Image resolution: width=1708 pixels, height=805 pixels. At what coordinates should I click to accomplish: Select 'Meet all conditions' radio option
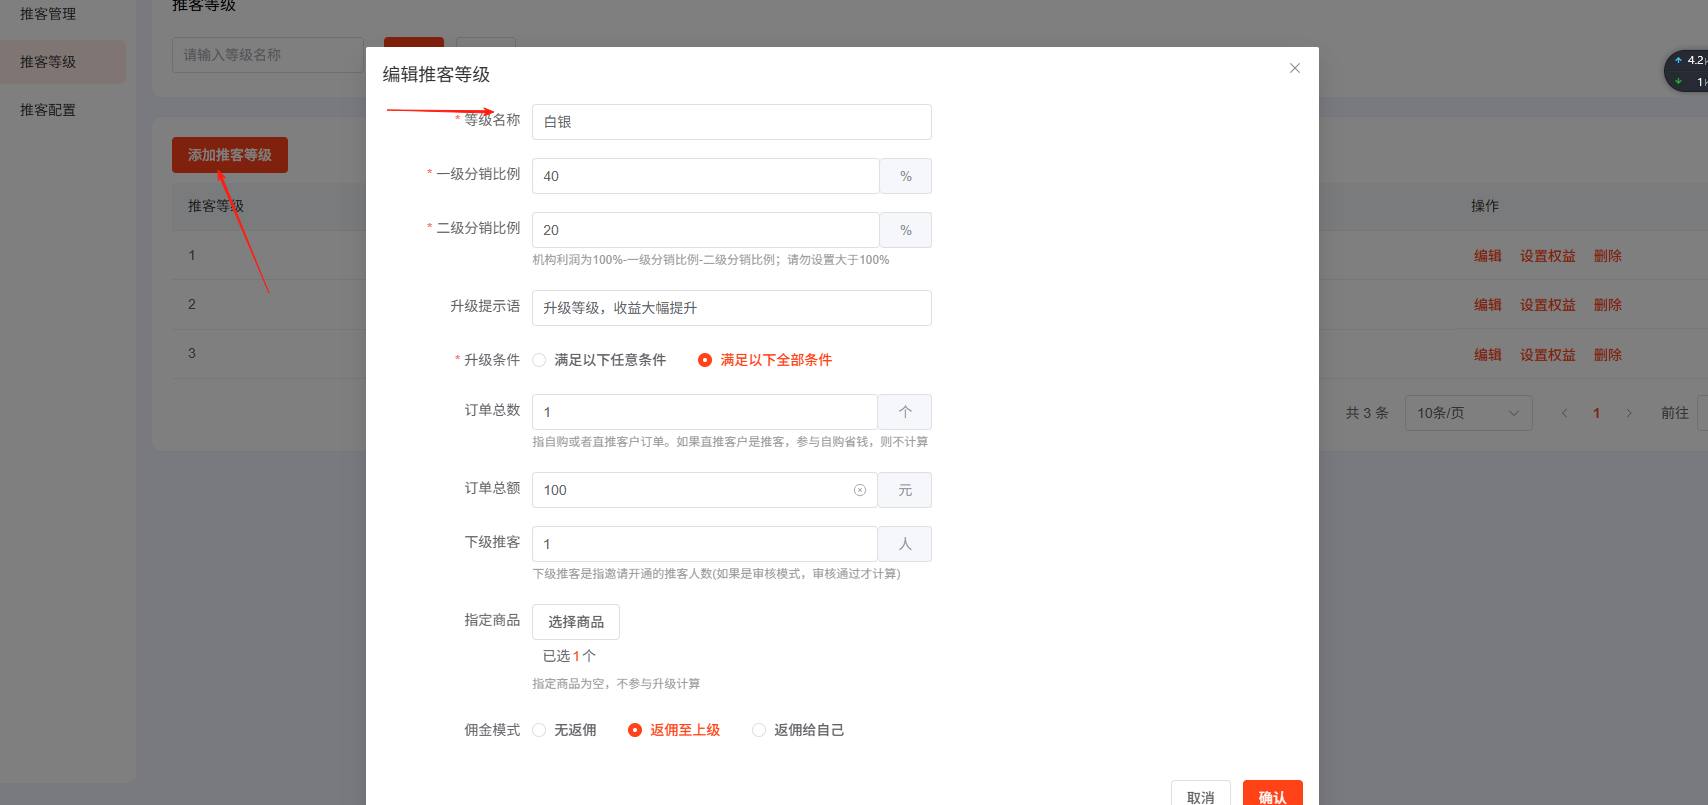[705, 360]
